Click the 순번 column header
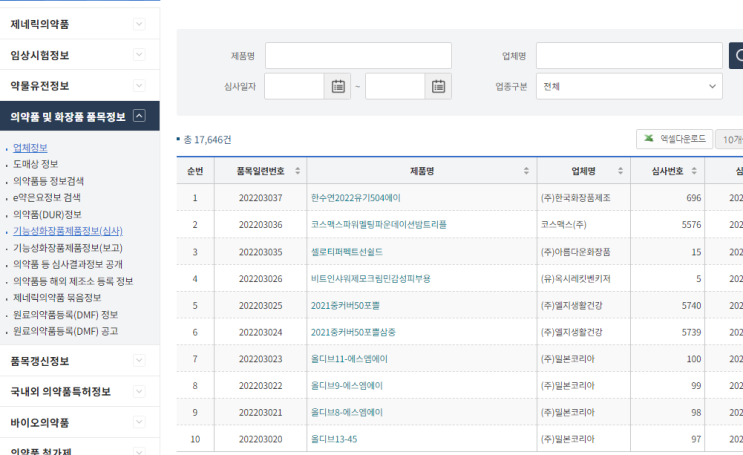This screenshot has height=455, width=743. (195, 171)
